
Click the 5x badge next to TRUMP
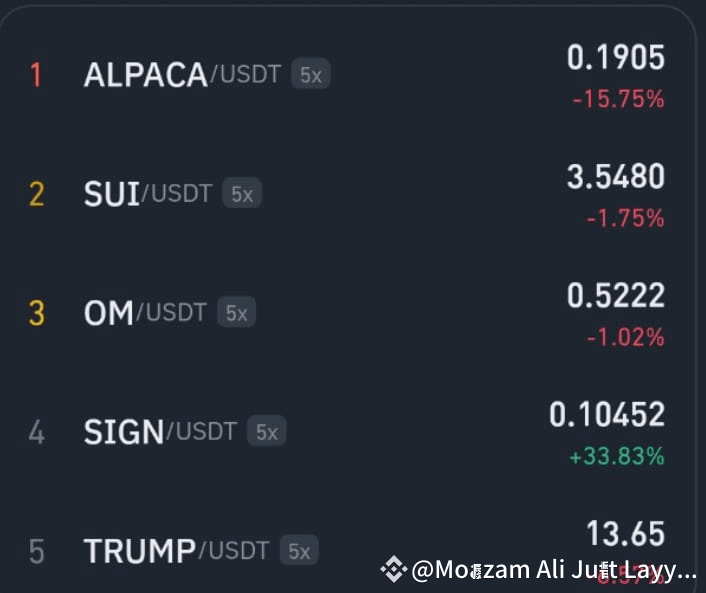(x=299, y=550)
